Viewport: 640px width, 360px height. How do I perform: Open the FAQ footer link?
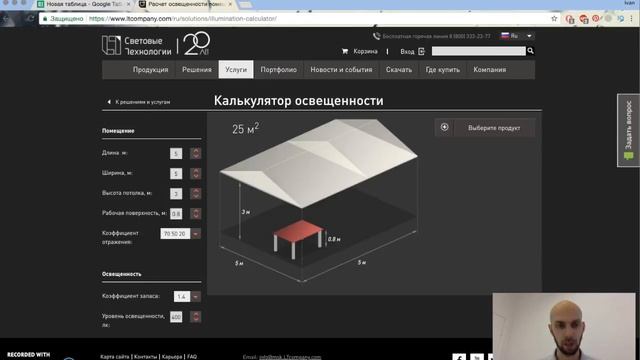[x=192, y=357]
